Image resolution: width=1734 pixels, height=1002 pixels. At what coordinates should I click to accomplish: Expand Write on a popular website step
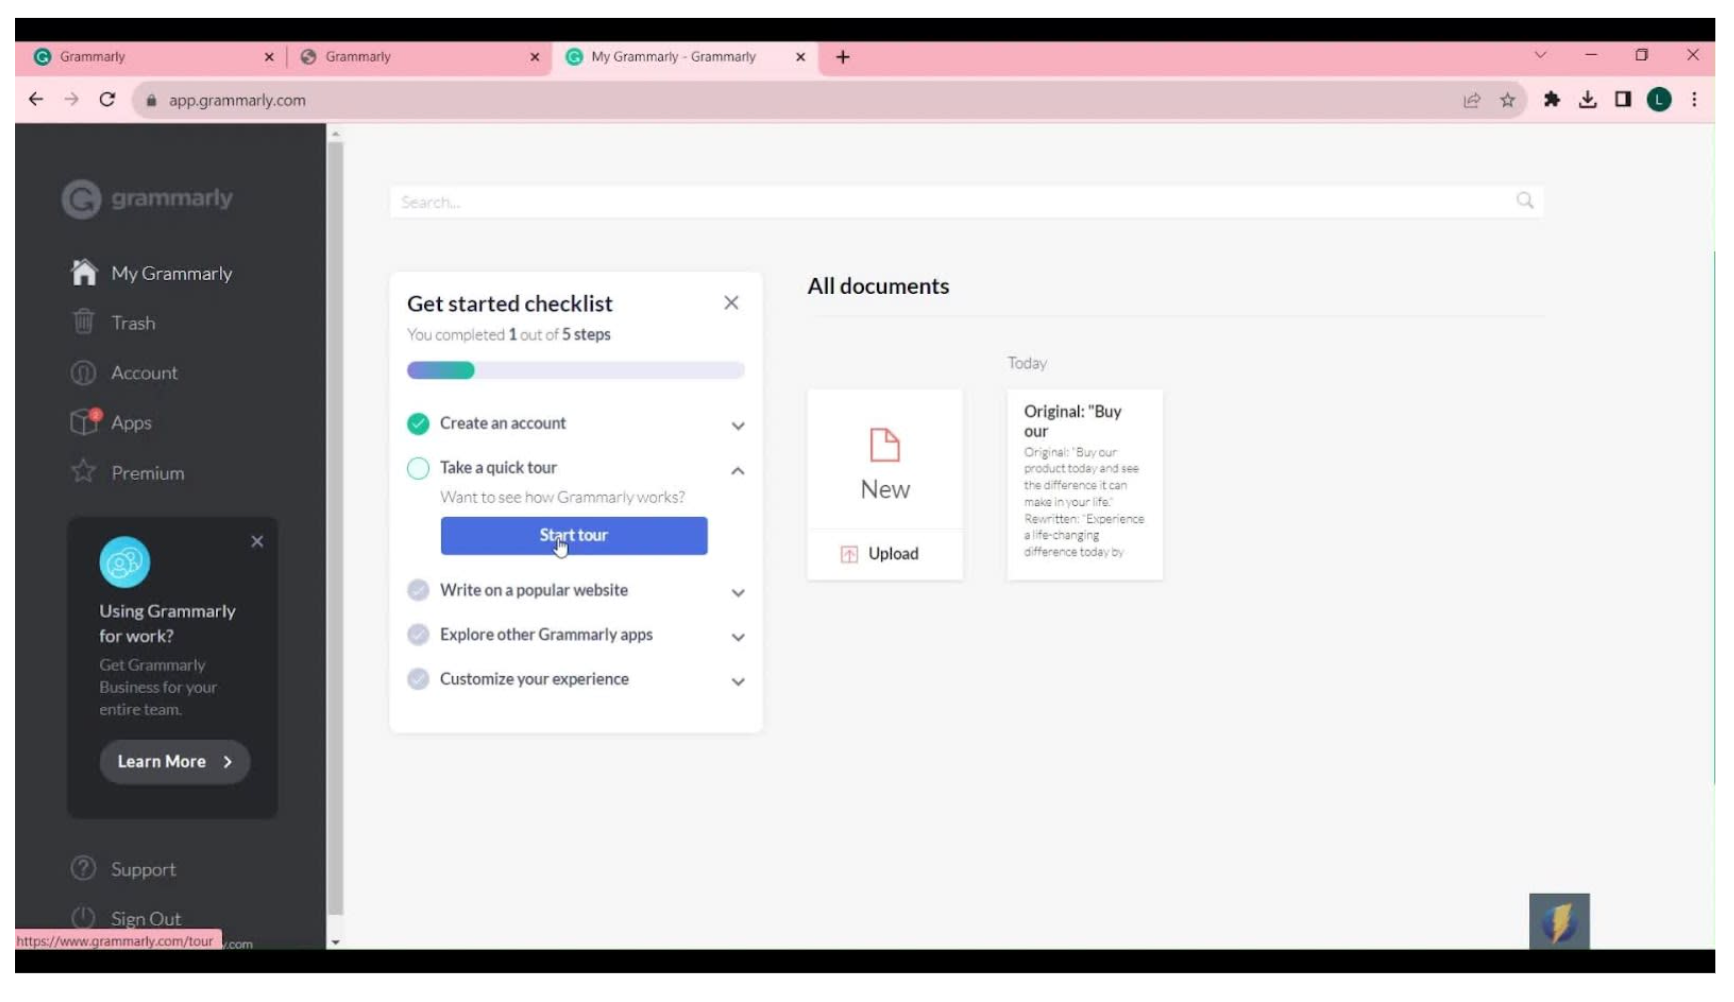click(x=738, y=593)
